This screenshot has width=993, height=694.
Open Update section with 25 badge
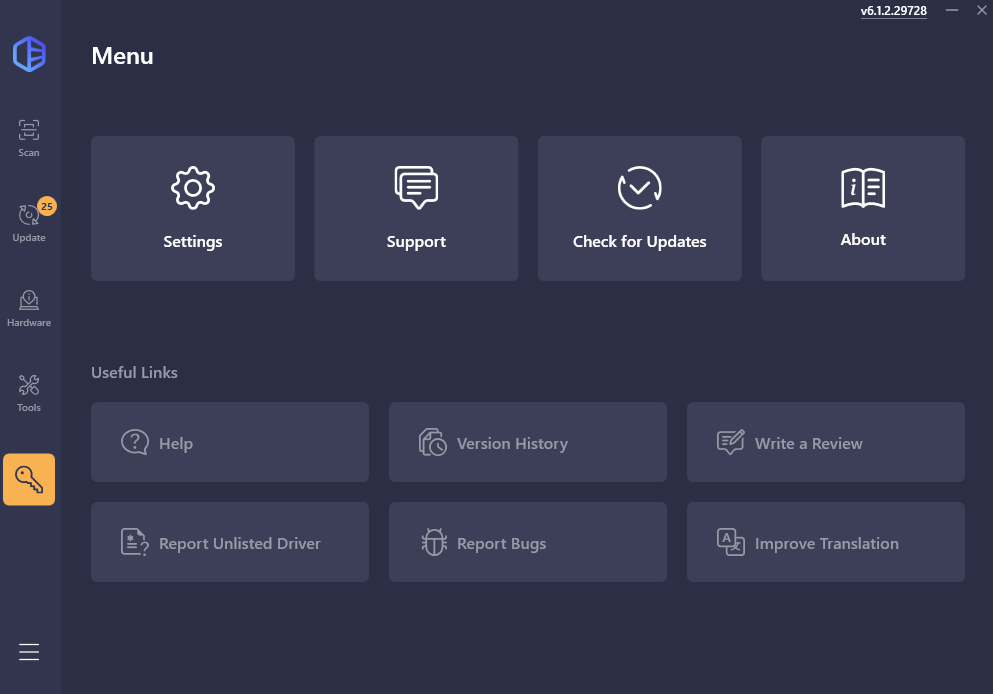tap(29, 222)
